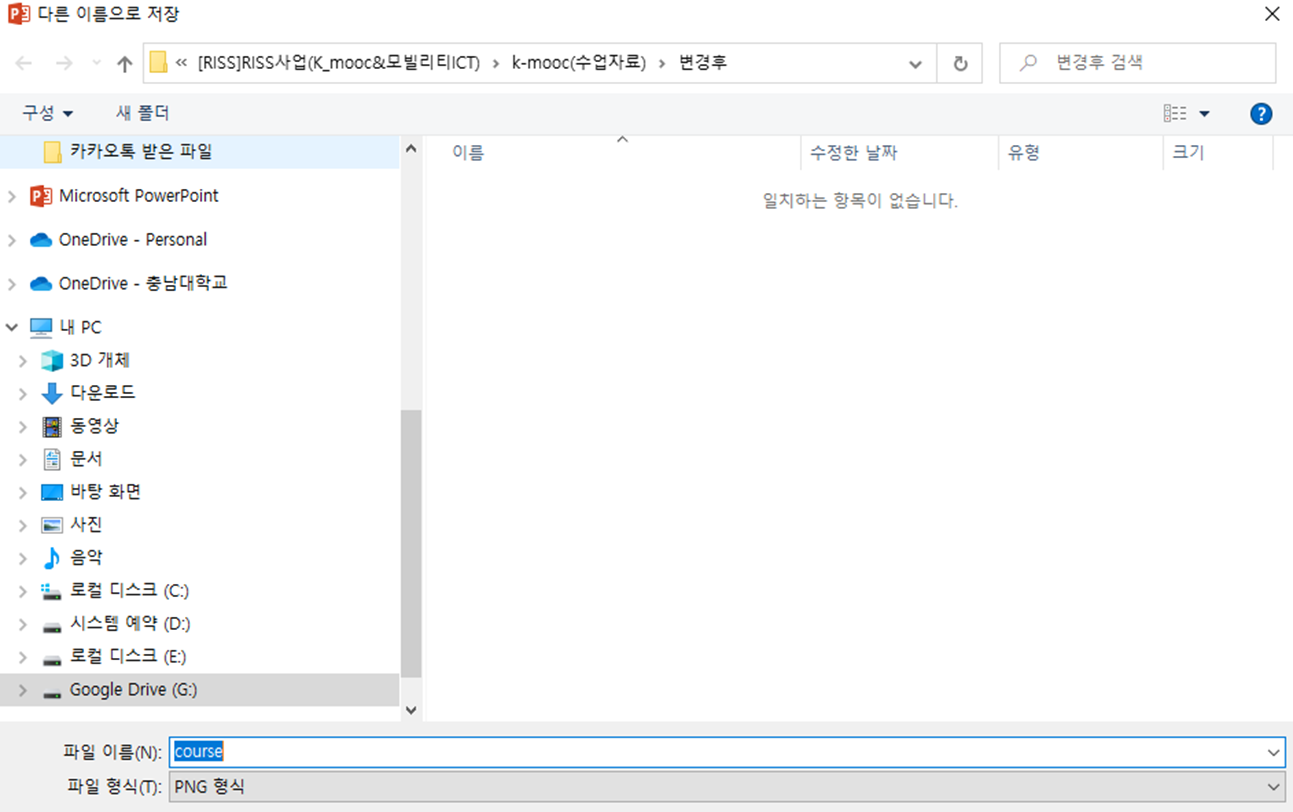Open view options dropdown arrow
1293x812 pixels.
[1204, 114]
